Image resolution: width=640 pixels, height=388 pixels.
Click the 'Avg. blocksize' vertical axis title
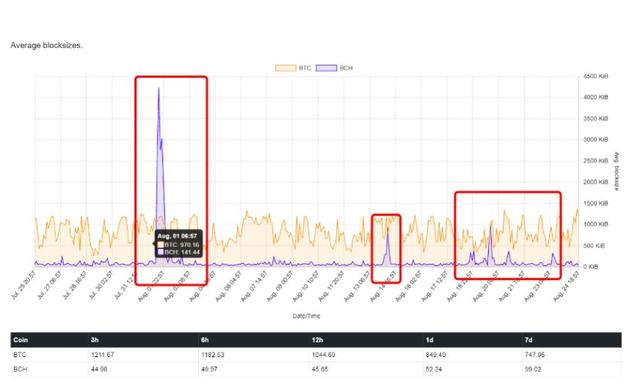(616, 171)
